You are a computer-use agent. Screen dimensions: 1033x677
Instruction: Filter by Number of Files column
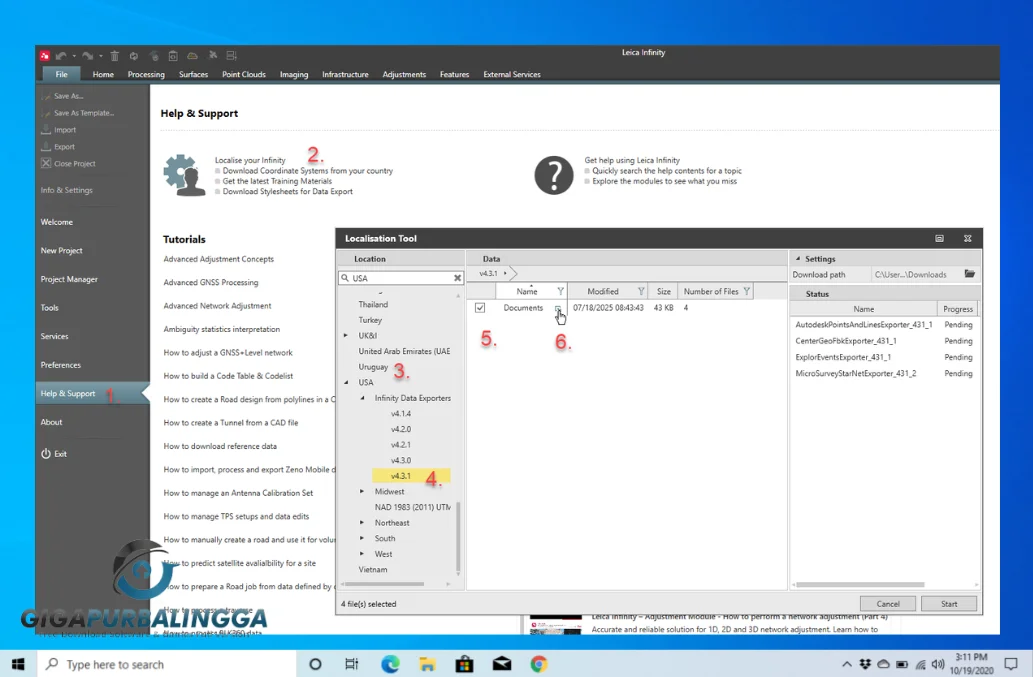point(747,292)
